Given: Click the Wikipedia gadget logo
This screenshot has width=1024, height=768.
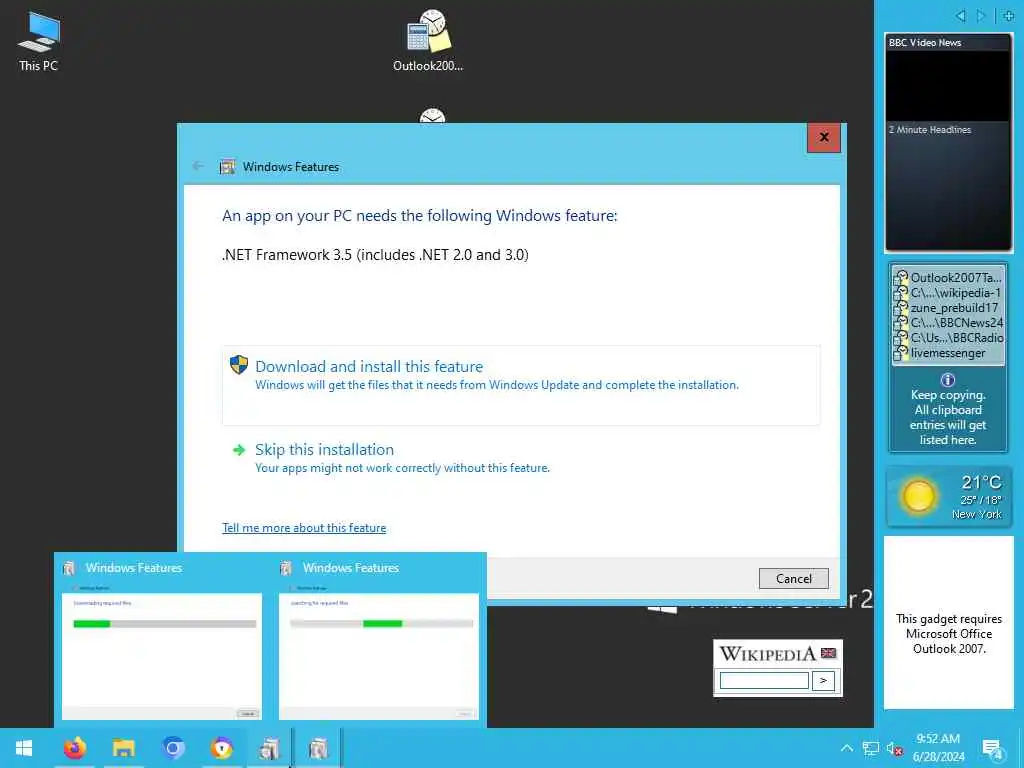Looking at the screenshot, I should [x=767, y=654].
